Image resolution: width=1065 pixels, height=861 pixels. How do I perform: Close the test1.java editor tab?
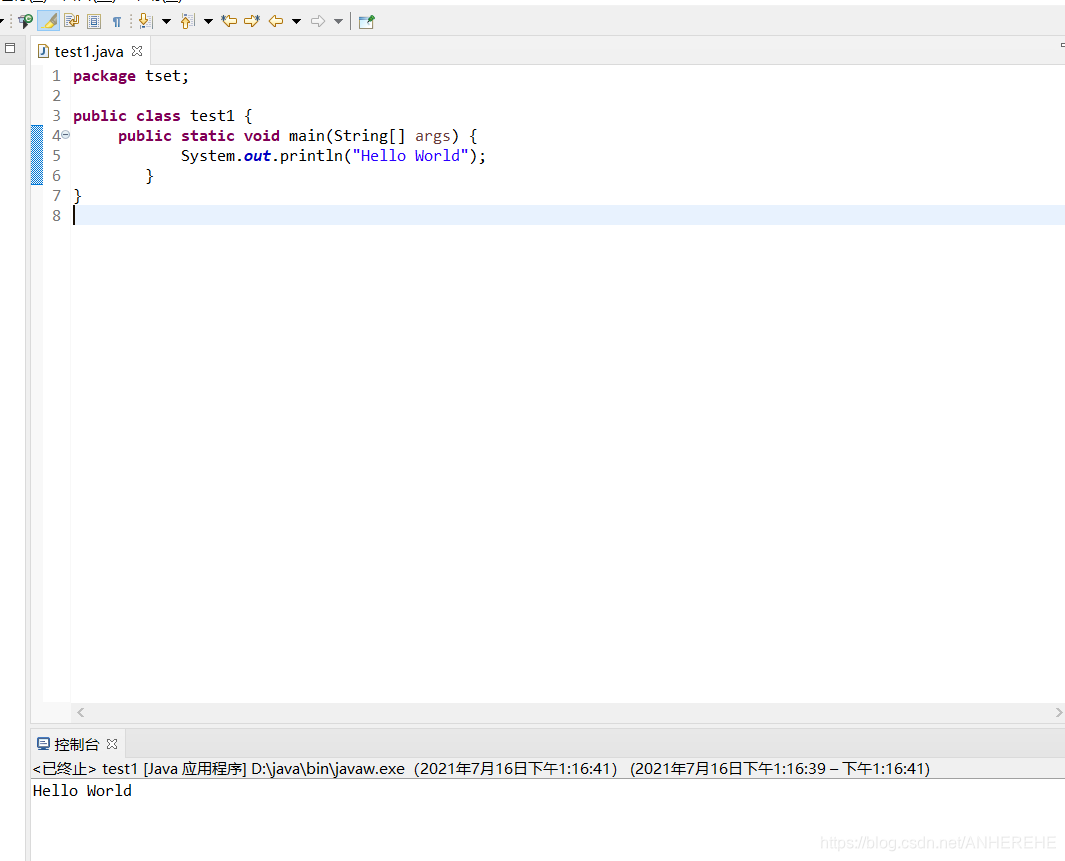pyautogui.click(x=136, y=51)
